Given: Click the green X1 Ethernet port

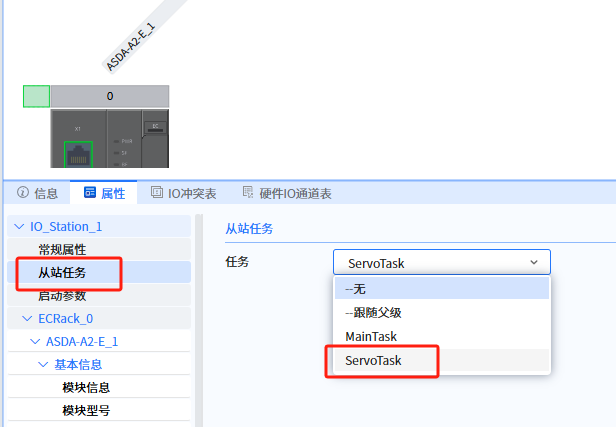Looking at the screenshot, I should tap(77, 155).
